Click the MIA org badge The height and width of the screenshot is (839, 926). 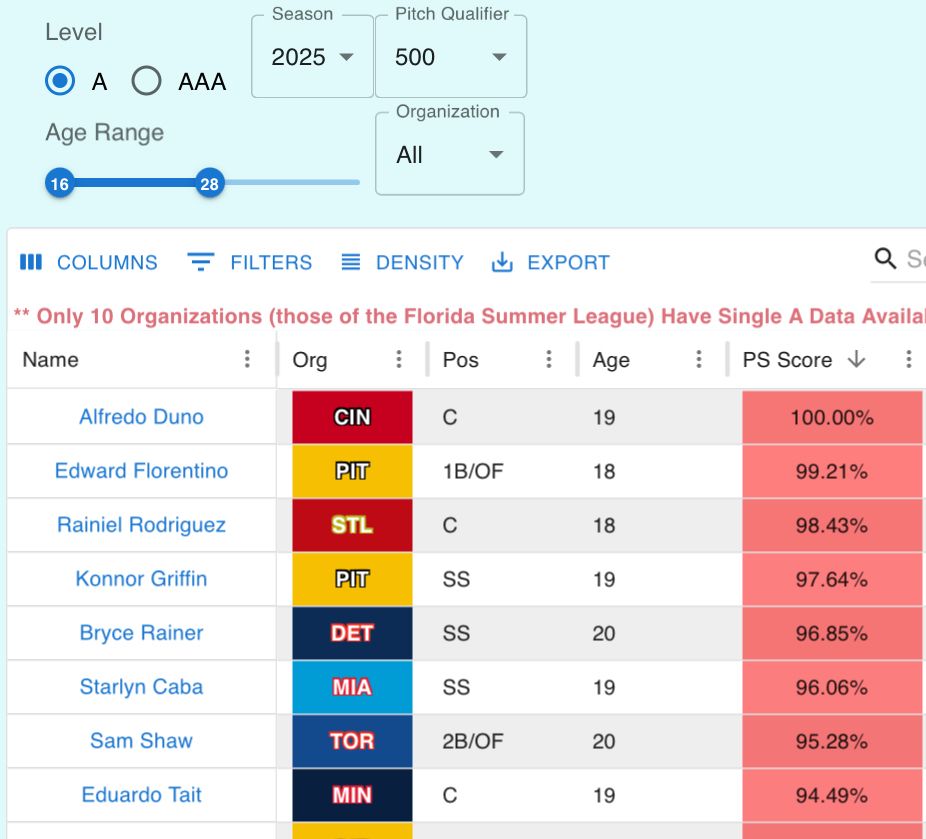pos(352,687)
